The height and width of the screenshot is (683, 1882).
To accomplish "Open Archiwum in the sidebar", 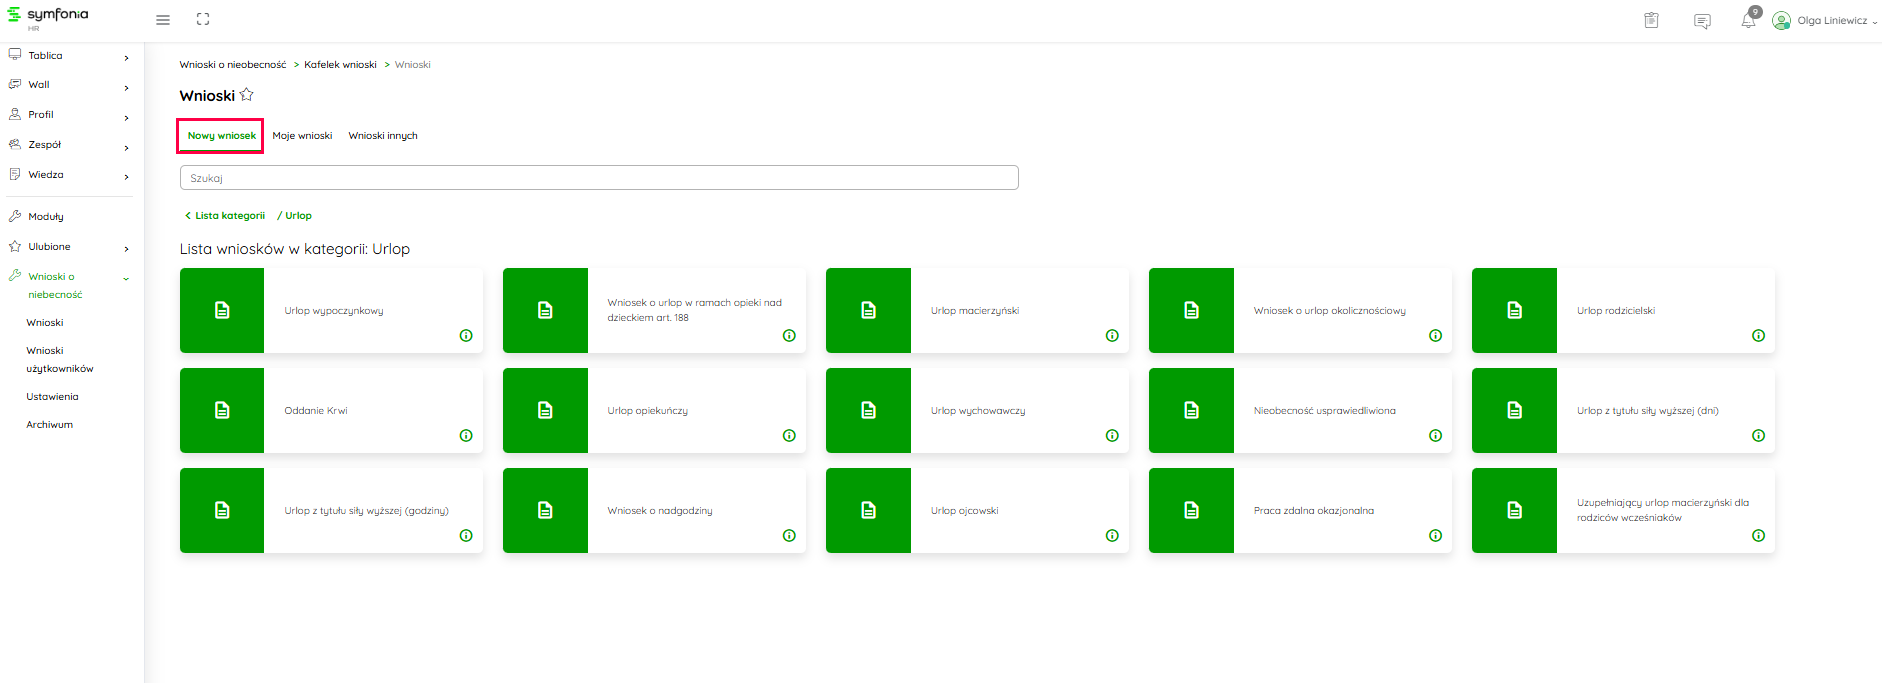I will [50, 425].
